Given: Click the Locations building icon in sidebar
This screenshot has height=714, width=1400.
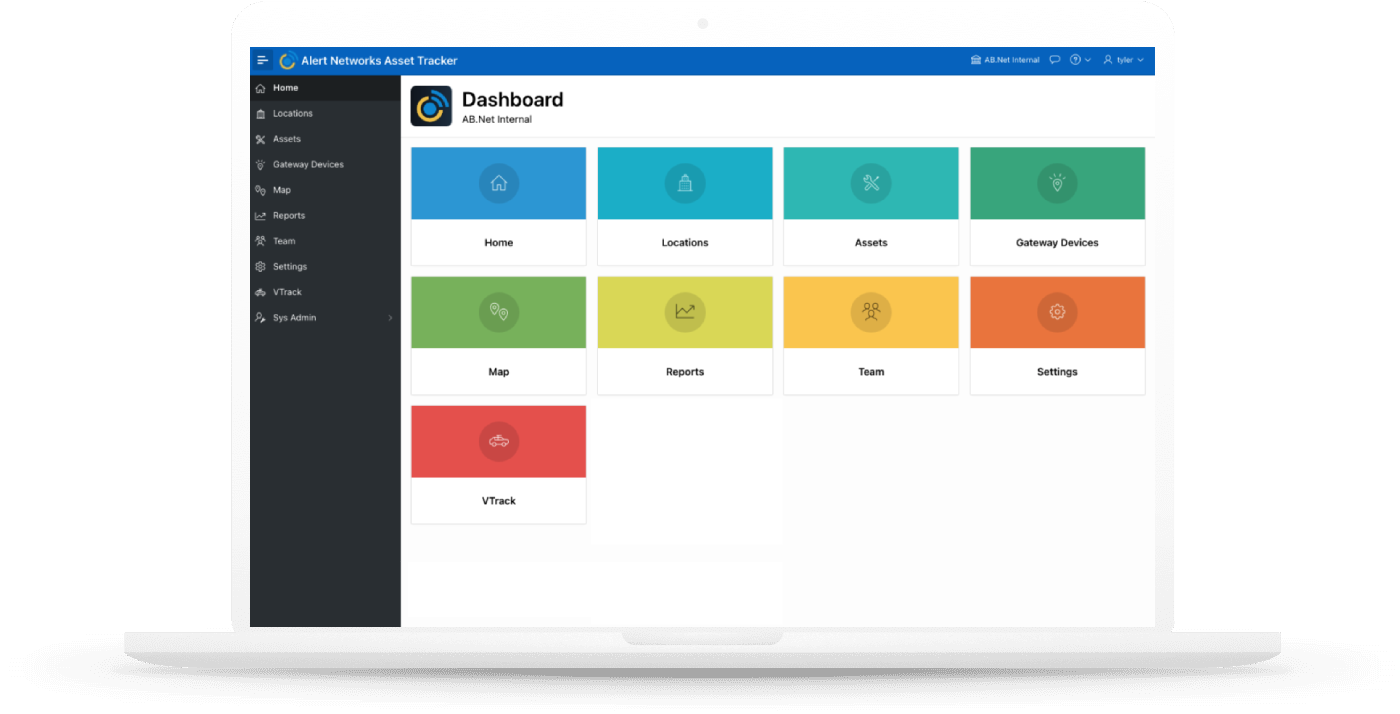Looking at the screenshot, I should click(260, 114).
